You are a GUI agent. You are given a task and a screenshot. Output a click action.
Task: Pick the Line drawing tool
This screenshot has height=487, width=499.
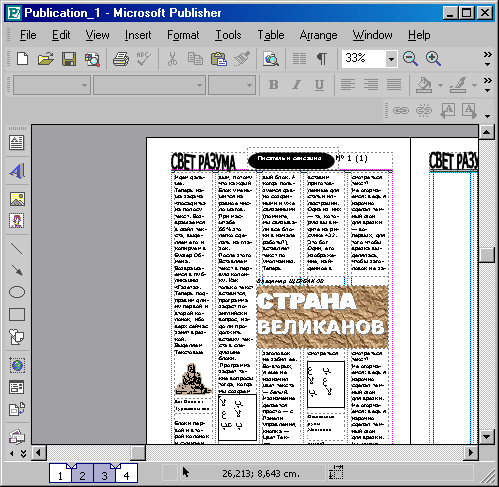[17, 248]
